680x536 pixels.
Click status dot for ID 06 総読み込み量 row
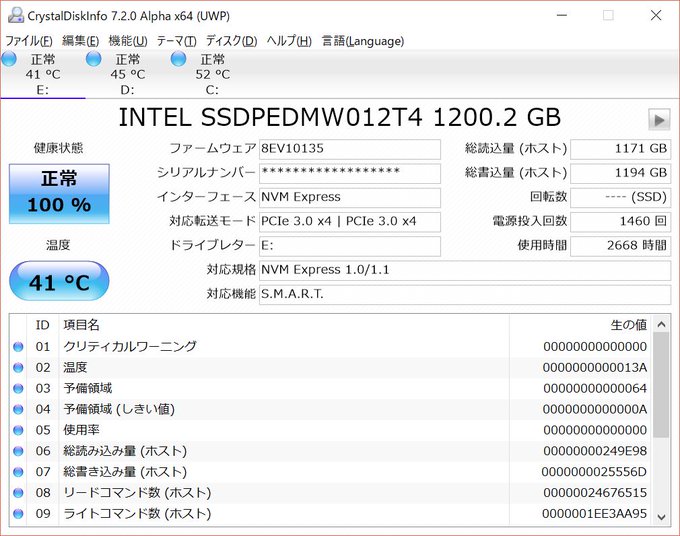(x=18, y=451)
